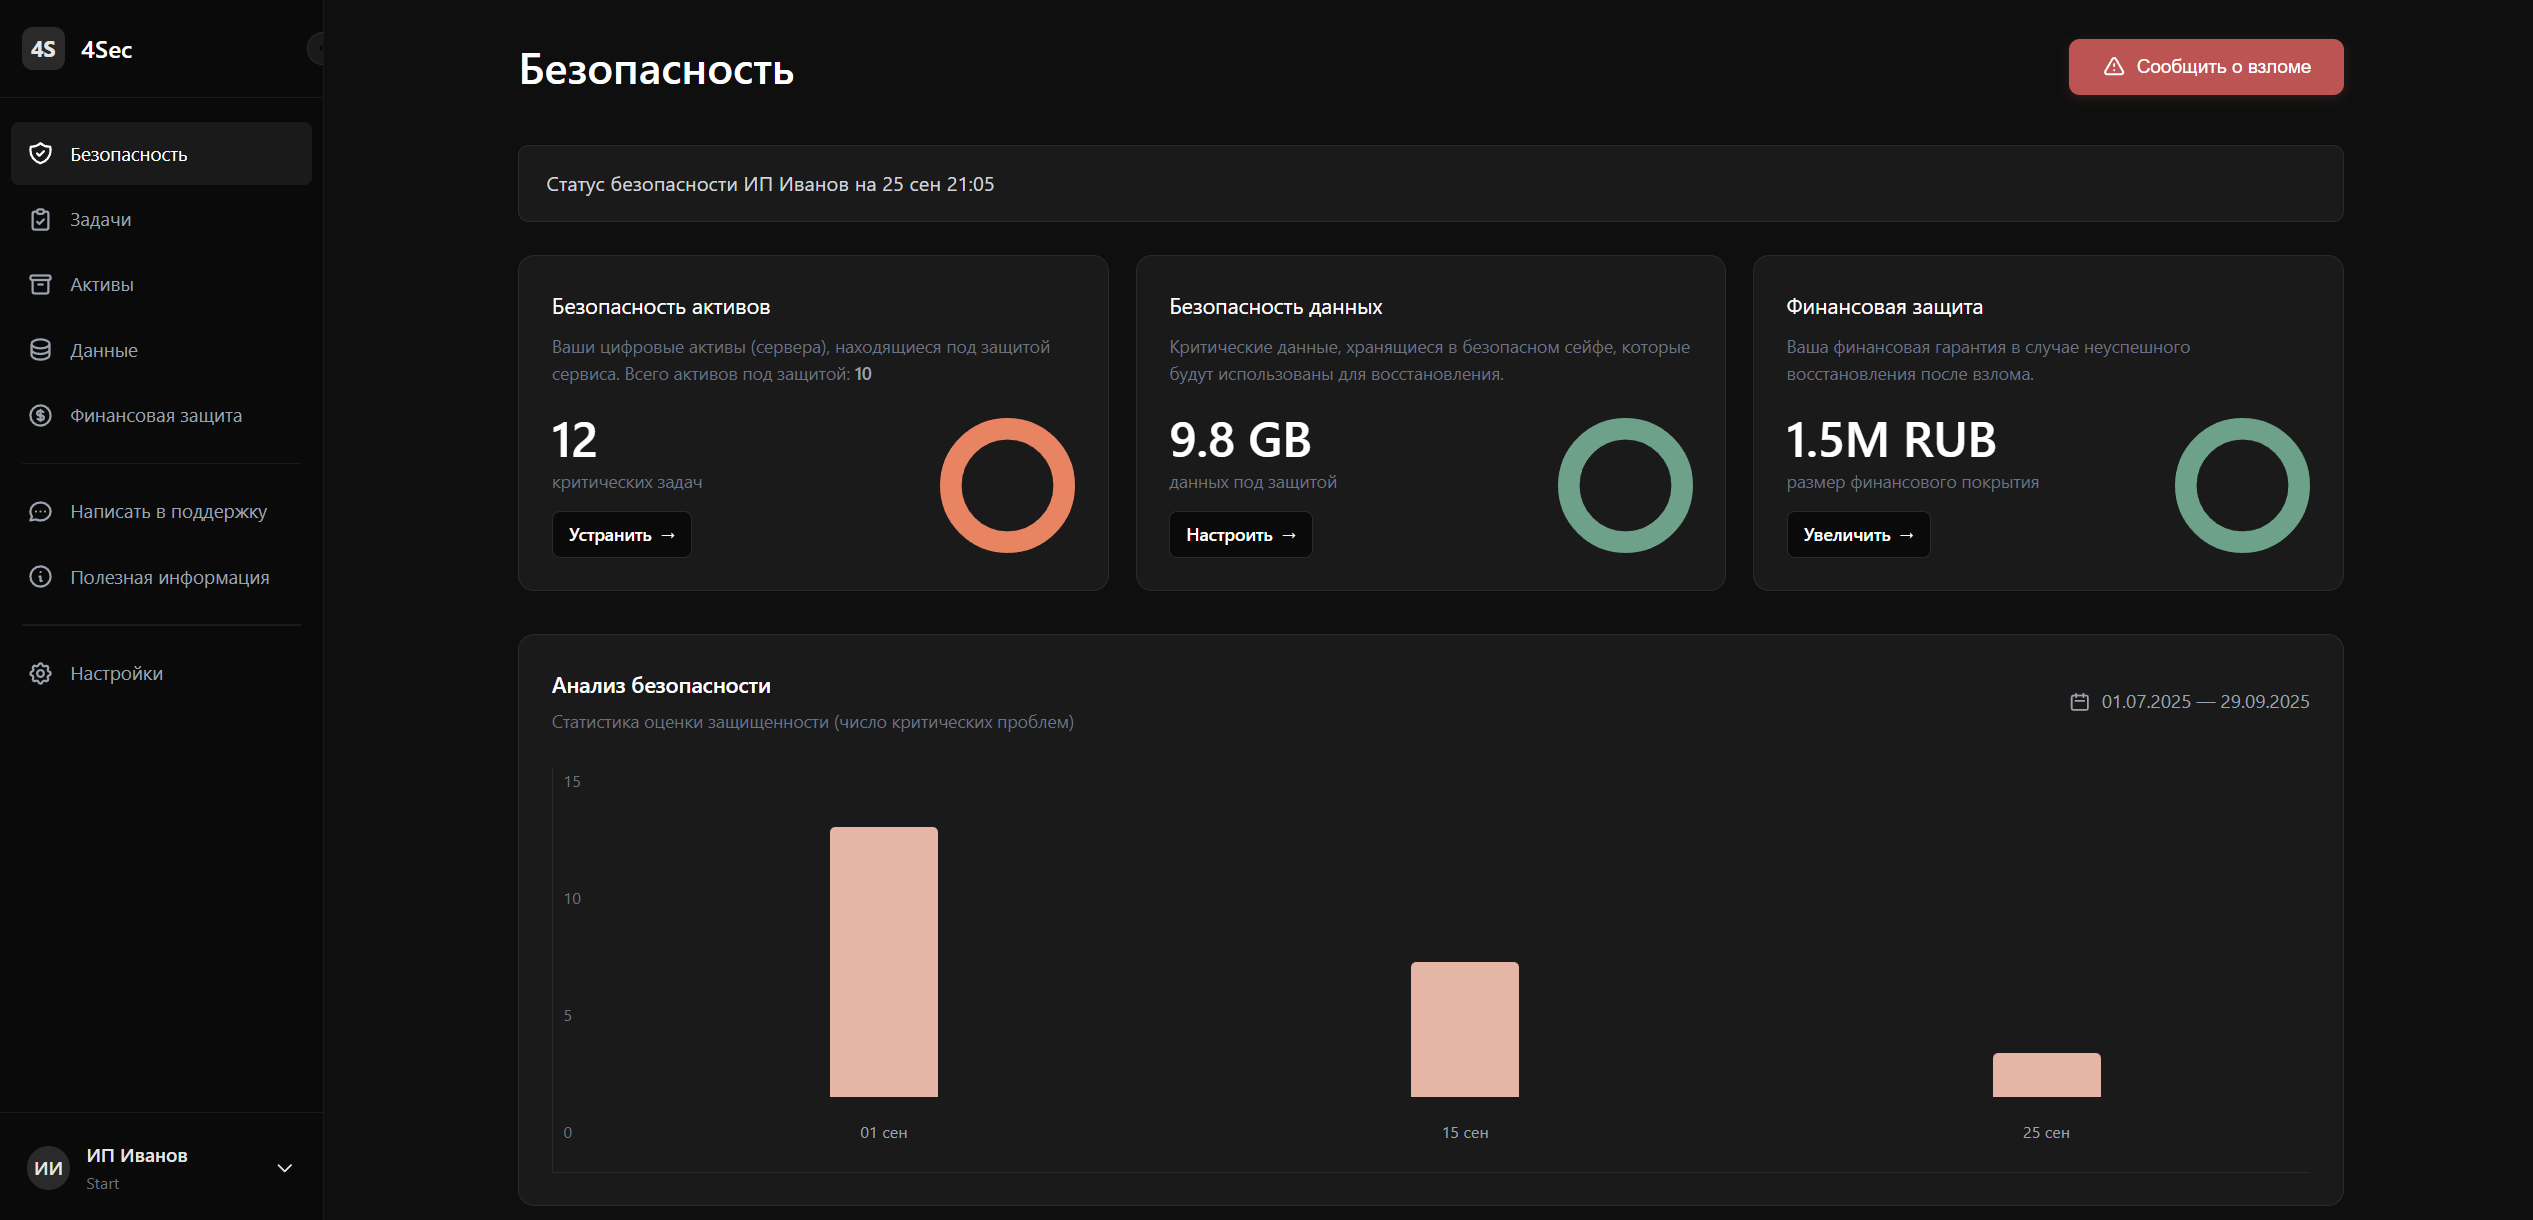Screen dimensions: 2533x1220
Task: Click the dollar icon for Финансовая защита
Action: tap(40, 415)
